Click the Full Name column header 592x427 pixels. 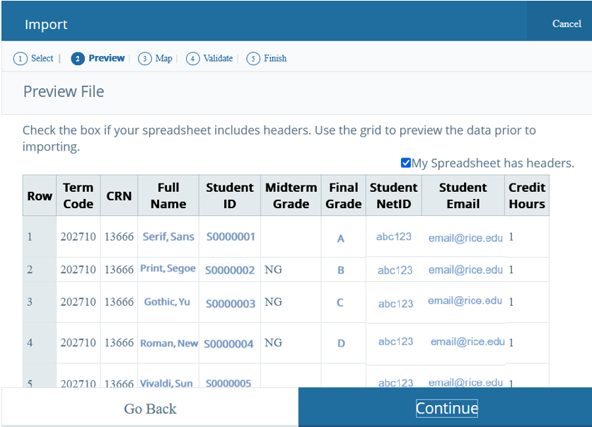(x=168, y=196)
